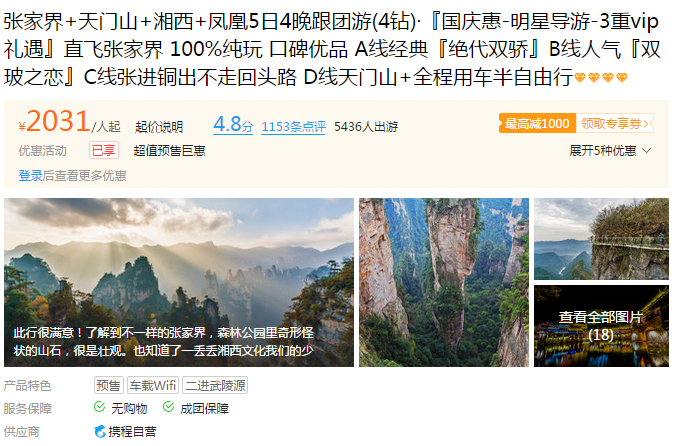Select the 二进武陵源 feature tag

(215, 385)
